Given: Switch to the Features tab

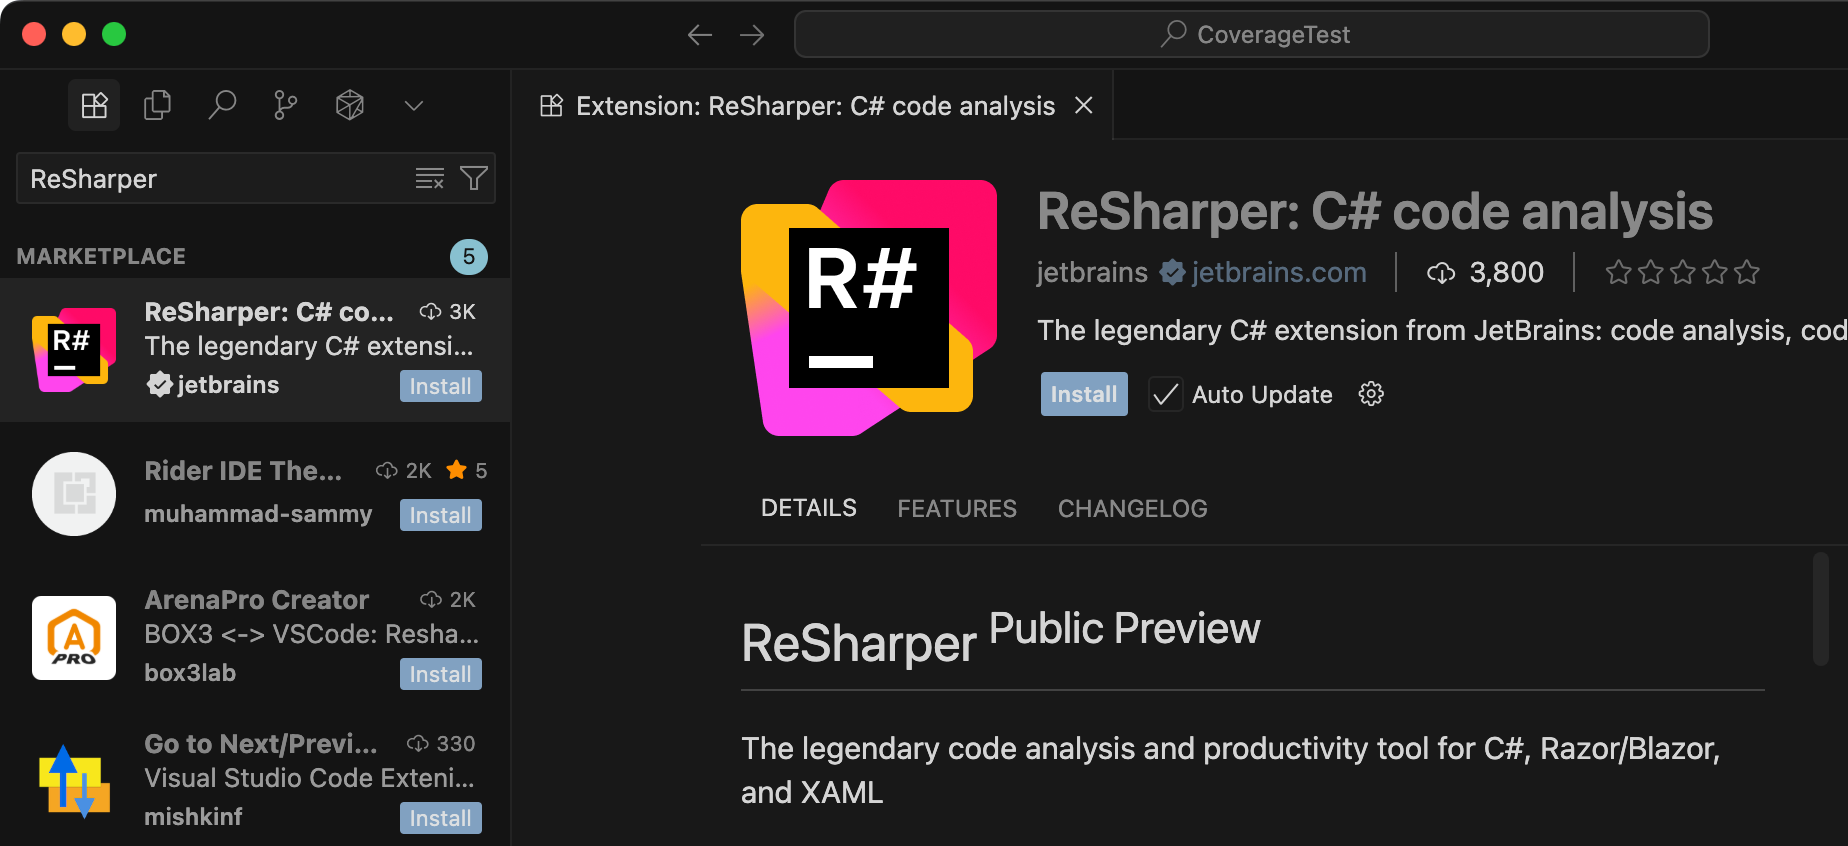Looking at the screenshot, I should (956, 509).
